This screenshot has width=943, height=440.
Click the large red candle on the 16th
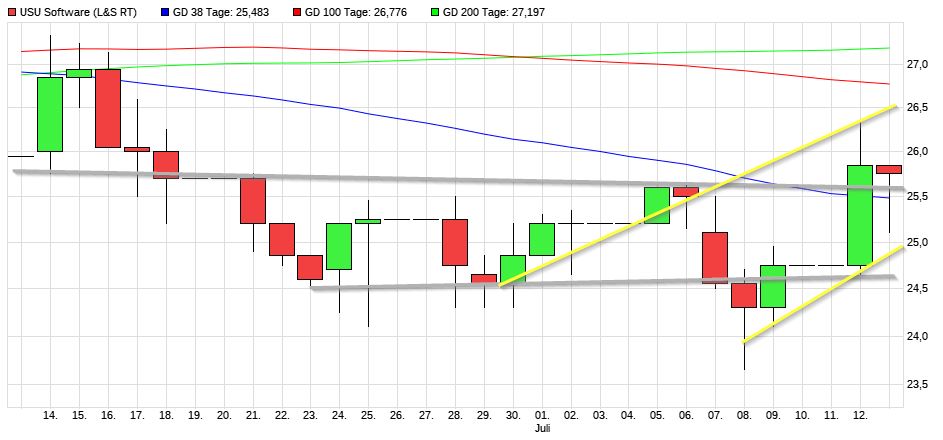point(108,108)
